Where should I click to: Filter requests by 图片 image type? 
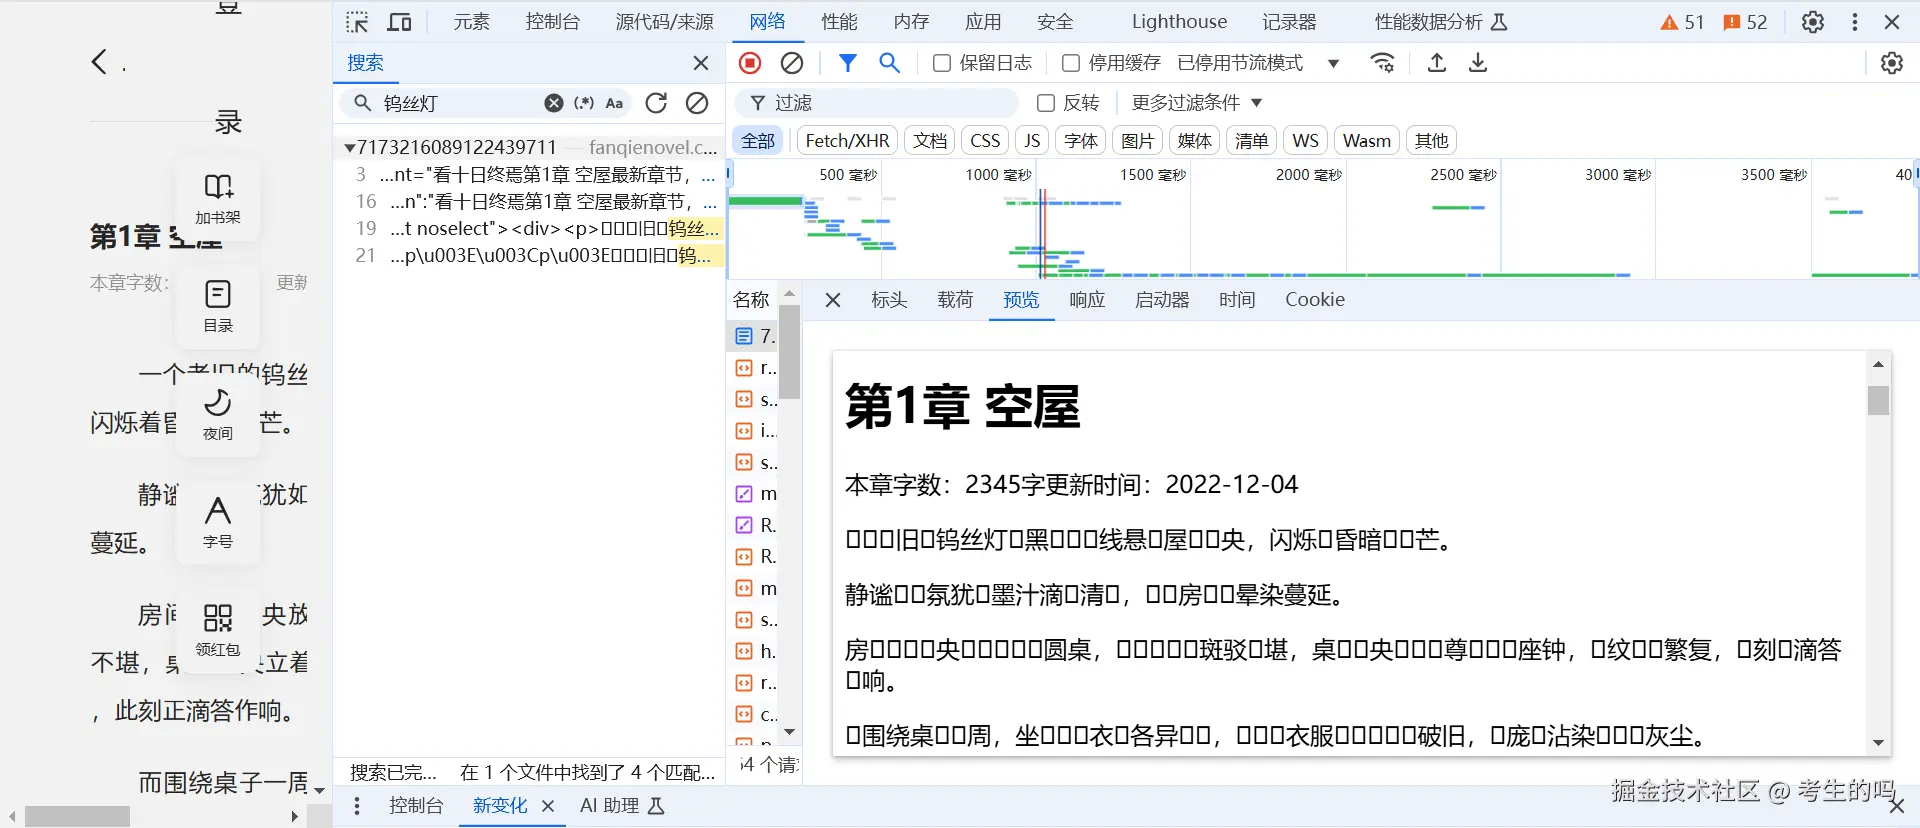click(1137, 141)
